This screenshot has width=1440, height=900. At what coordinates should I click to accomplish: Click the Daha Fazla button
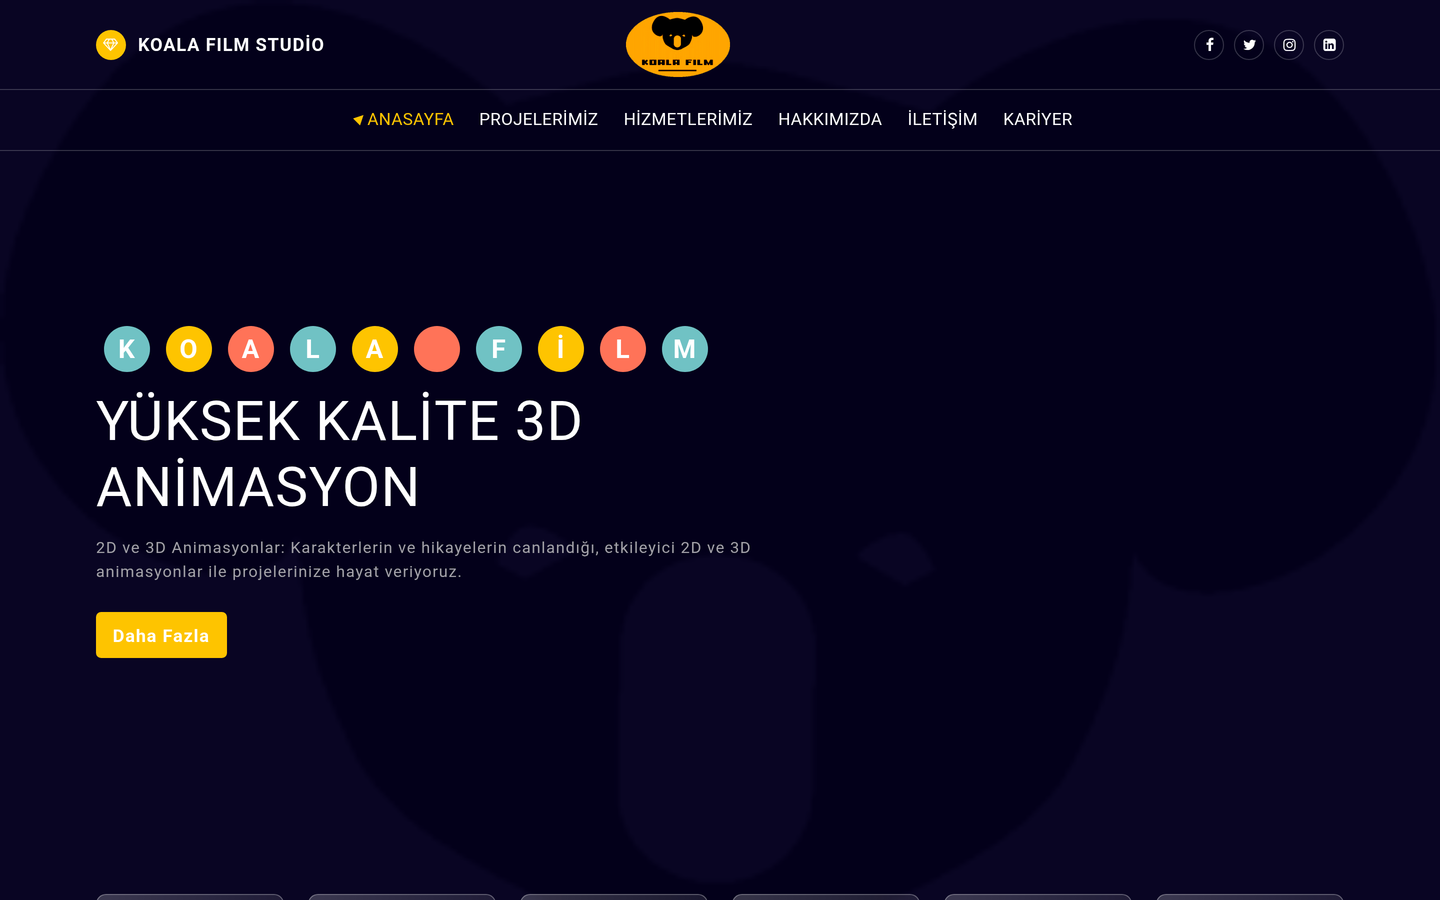tap(161, 635)
